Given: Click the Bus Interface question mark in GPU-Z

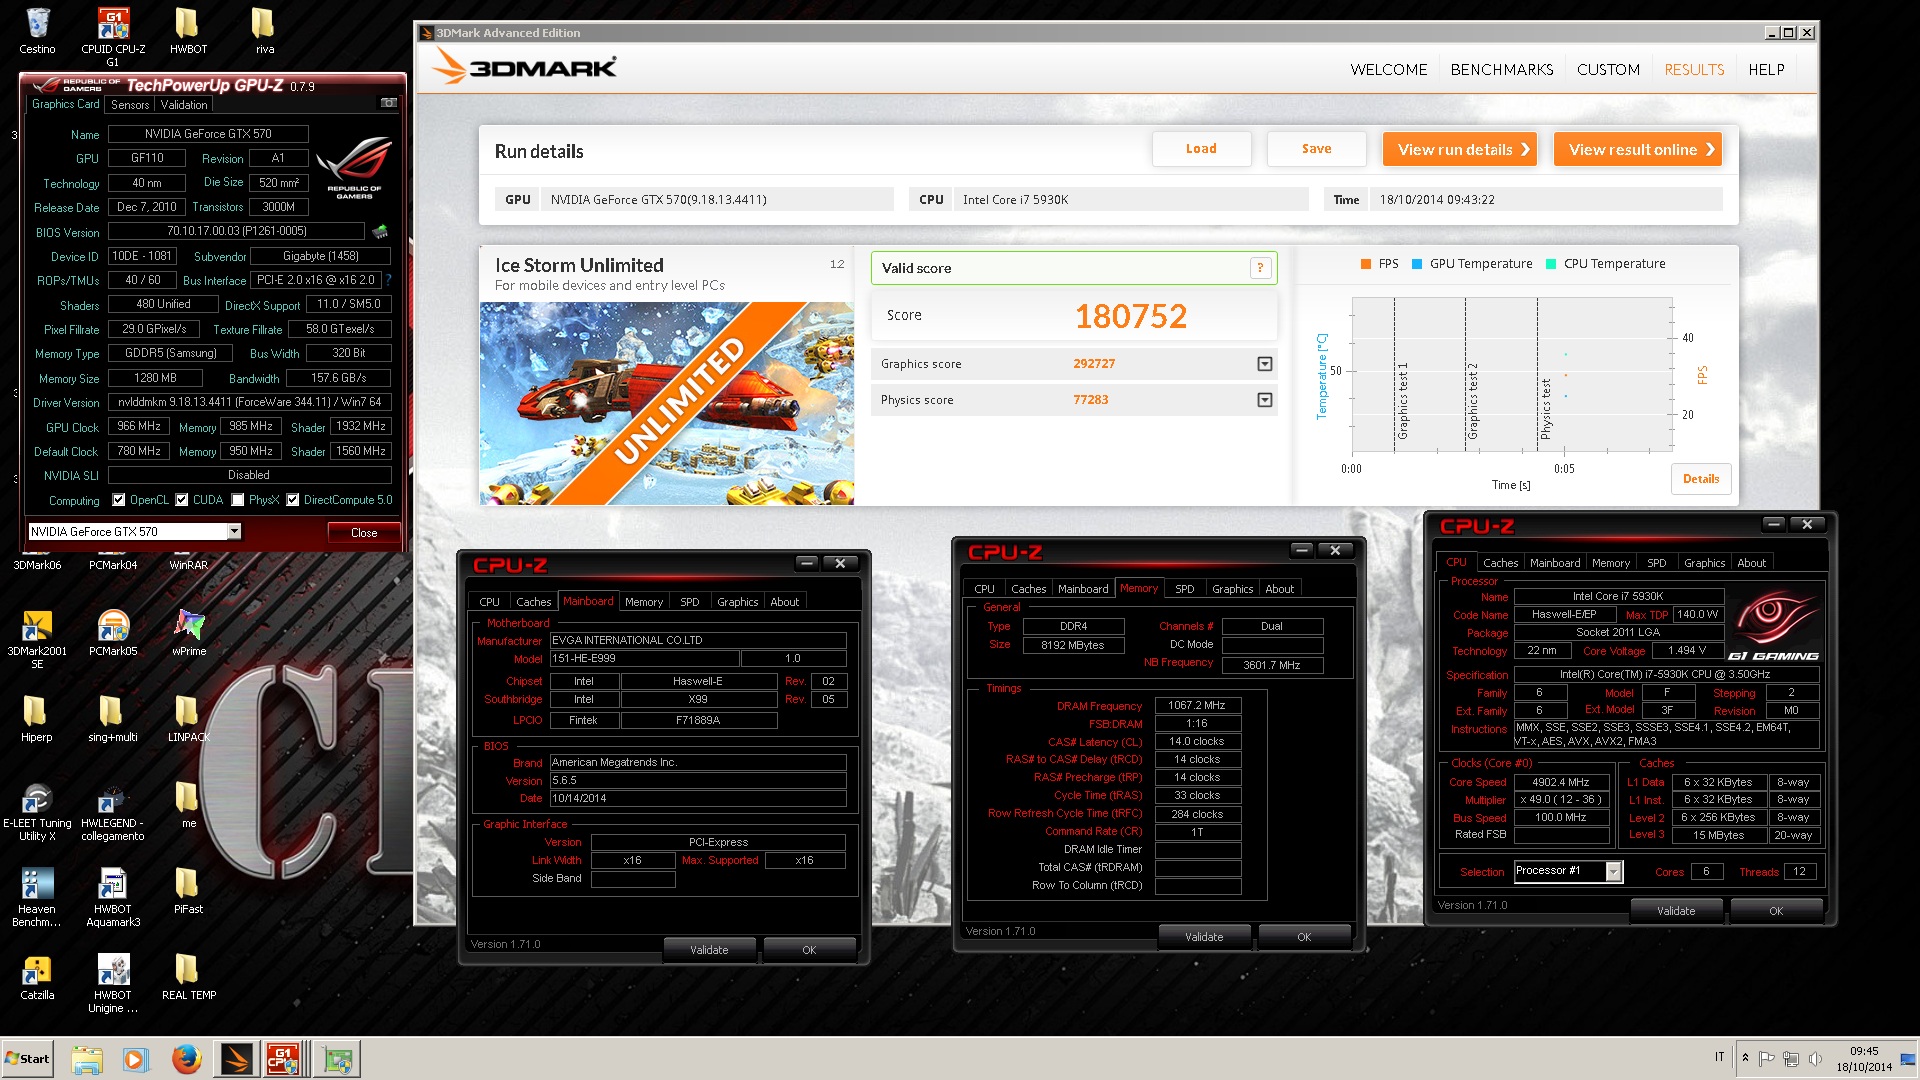Looking at the screenshot, I should [x=388, y=281].
